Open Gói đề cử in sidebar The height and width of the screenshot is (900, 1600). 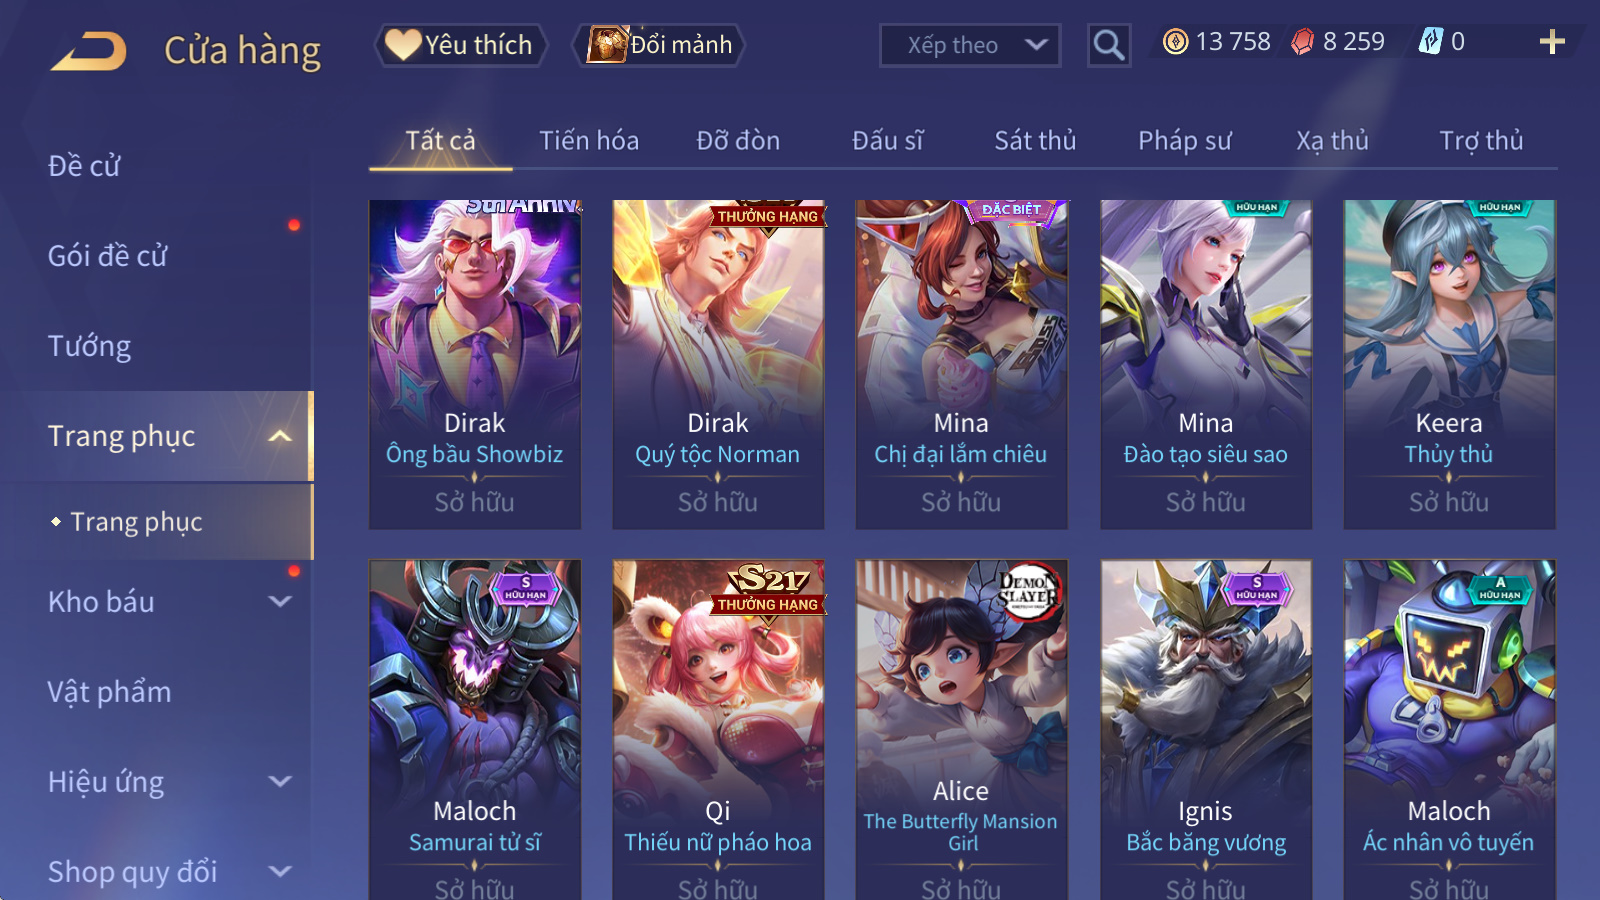pos(108,256)
